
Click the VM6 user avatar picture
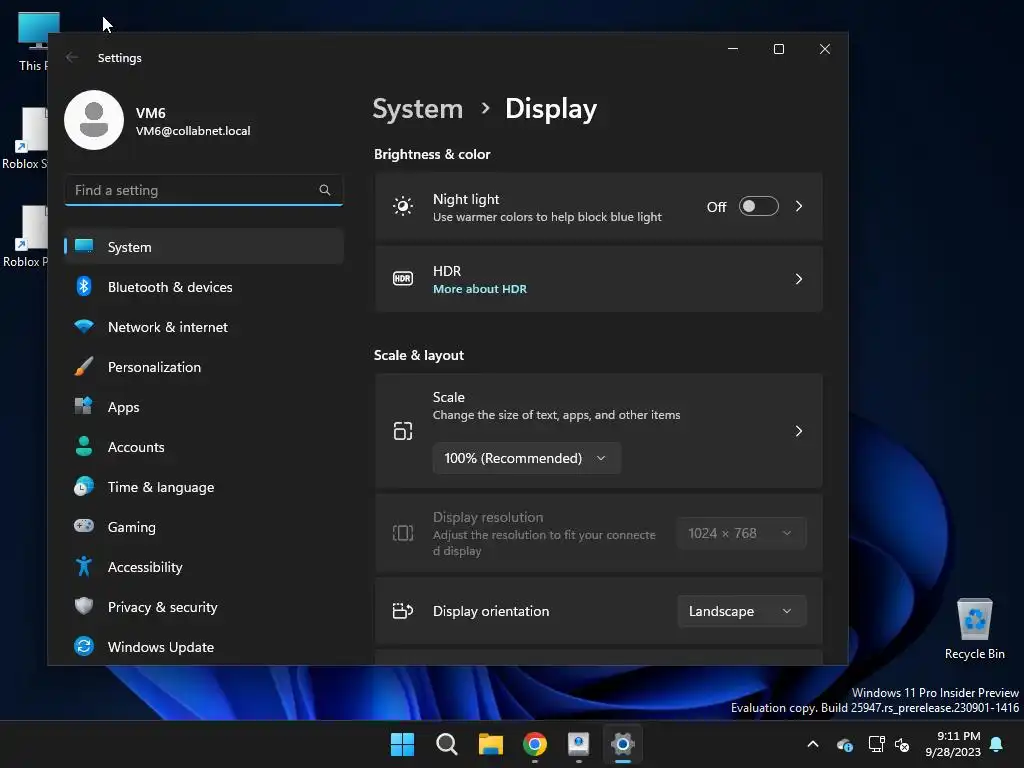[94, 120]
